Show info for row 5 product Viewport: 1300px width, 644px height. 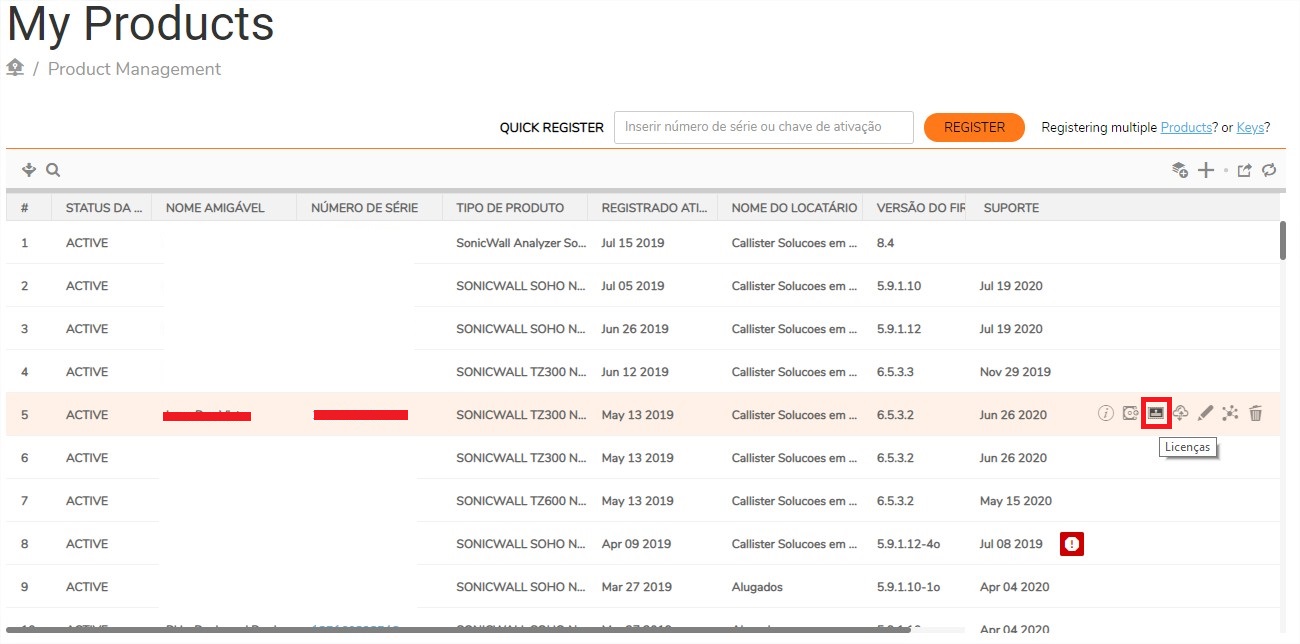1105,412
